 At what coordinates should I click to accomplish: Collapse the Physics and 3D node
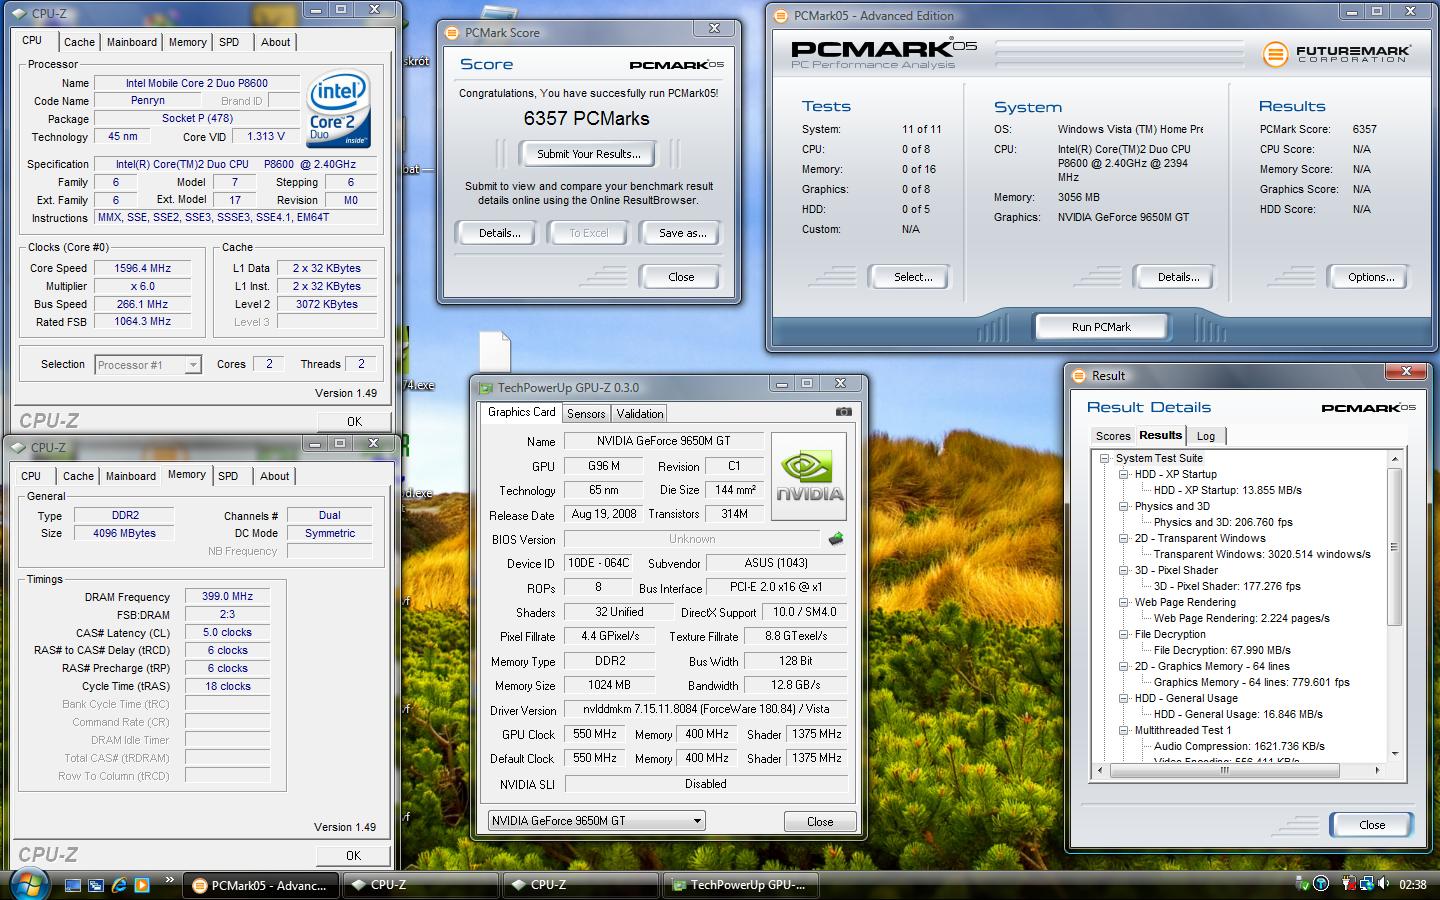coord(1123,506)
